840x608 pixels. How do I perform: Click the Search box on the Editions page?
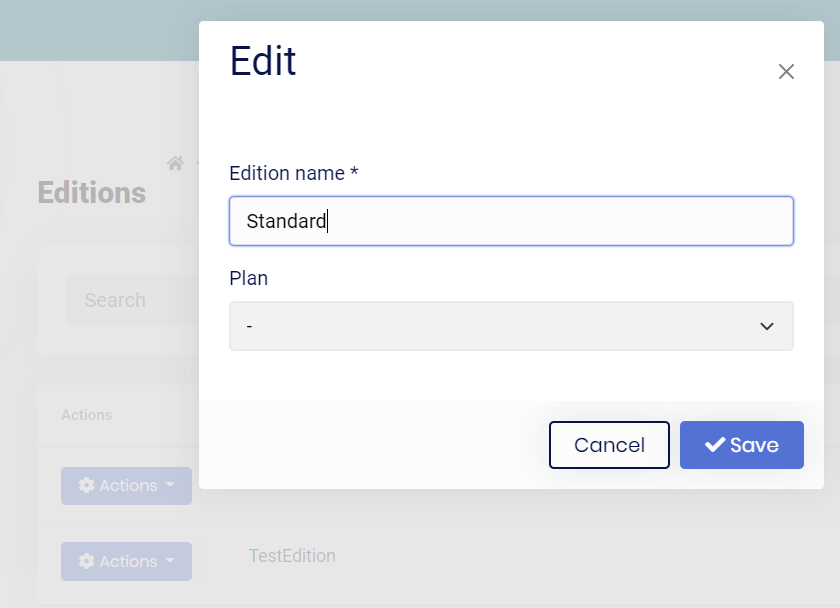[130, 300]
